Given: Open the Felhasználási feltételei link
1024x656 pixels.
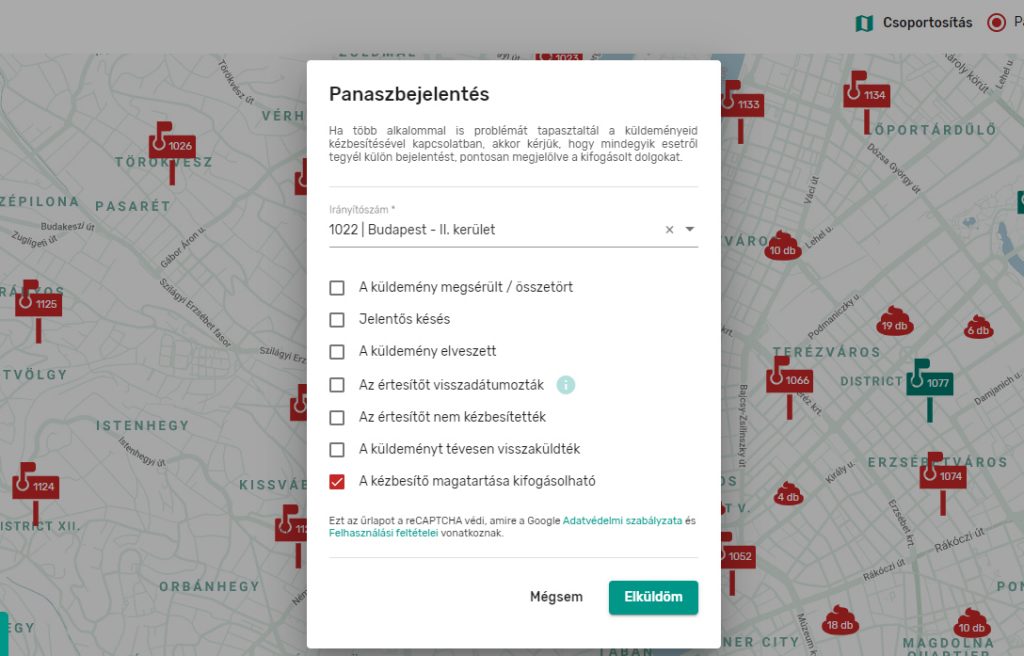Looking at the screenshot, I should pyautogui.click(x=383, y=534).
